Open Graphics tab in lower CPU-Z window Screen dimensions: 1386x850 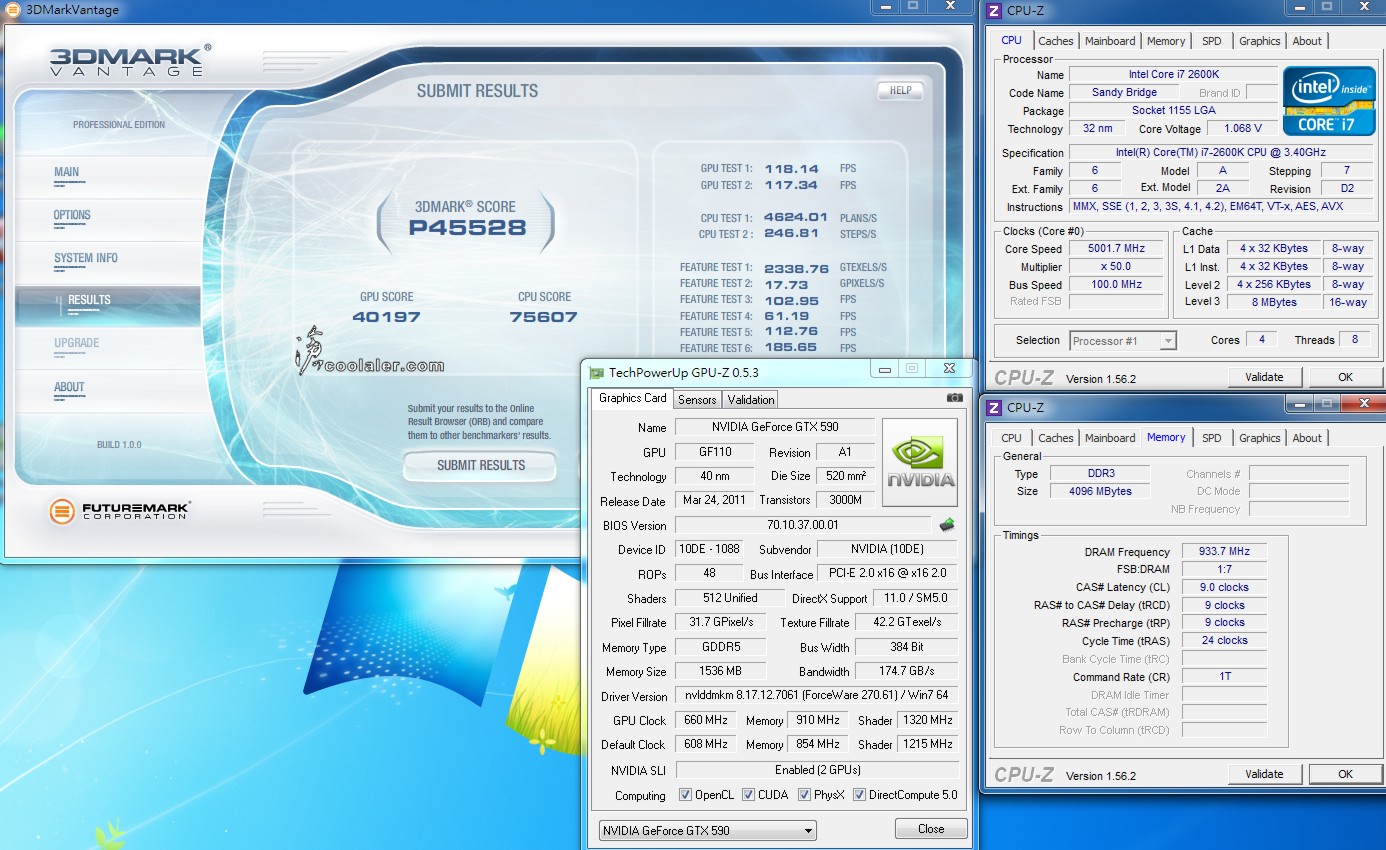pos(1259,438)
